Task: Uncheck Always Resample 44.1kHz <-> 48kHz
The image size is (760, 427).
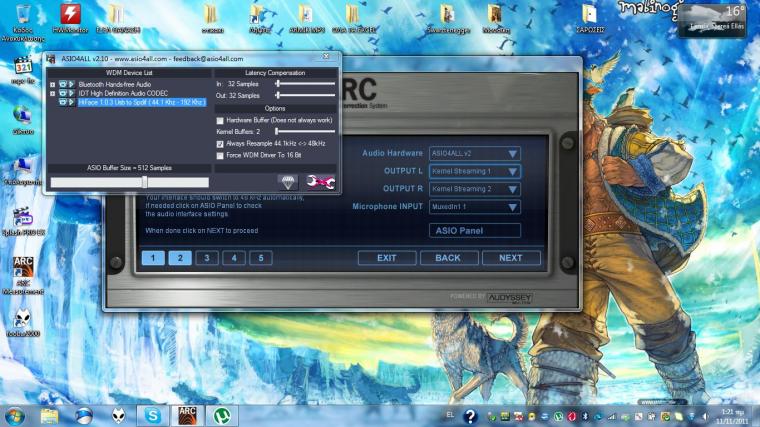Action: click(220, 143)
